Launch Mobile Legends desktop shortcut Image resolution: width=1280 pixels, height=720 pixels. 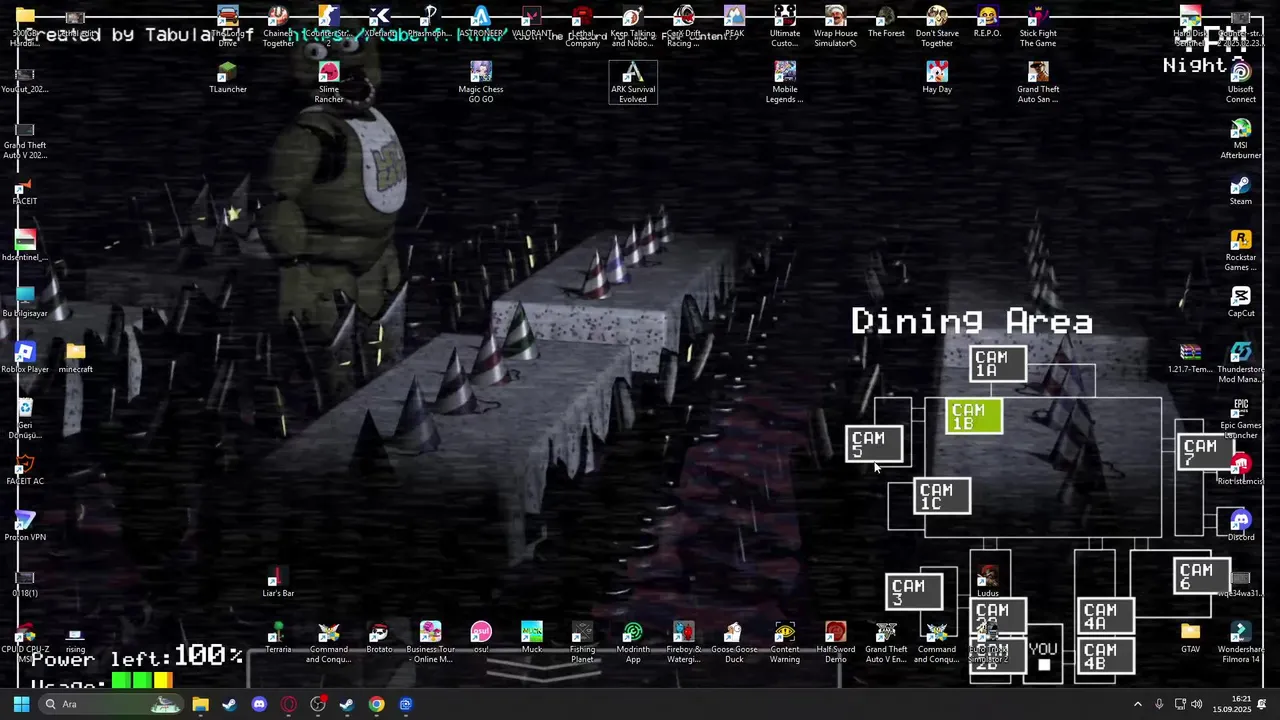(785, 82)
